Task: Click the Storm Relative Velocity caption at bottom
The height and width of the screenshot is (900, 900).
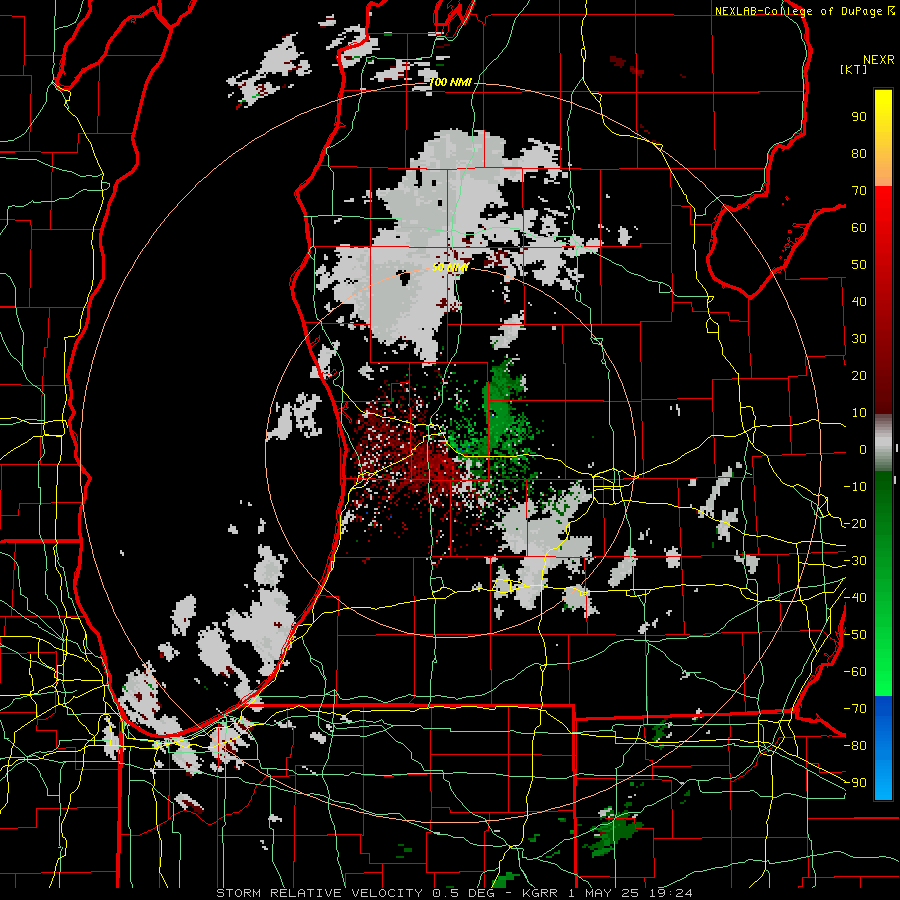Action: point(455,893)
